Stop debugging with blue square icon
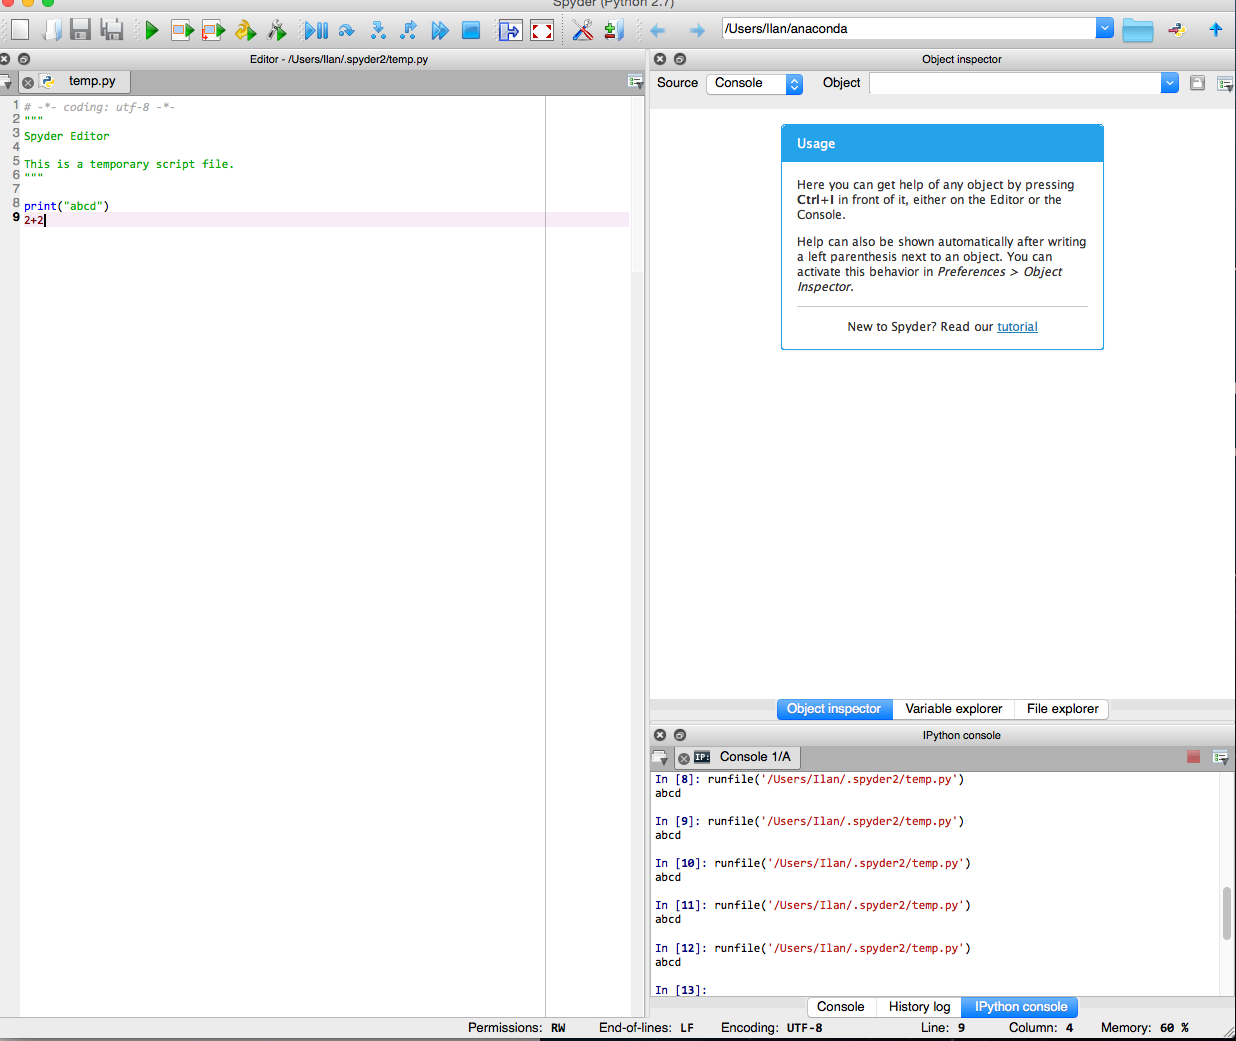The height and width of the screenshot is (1041, 1236). (471, 31)
